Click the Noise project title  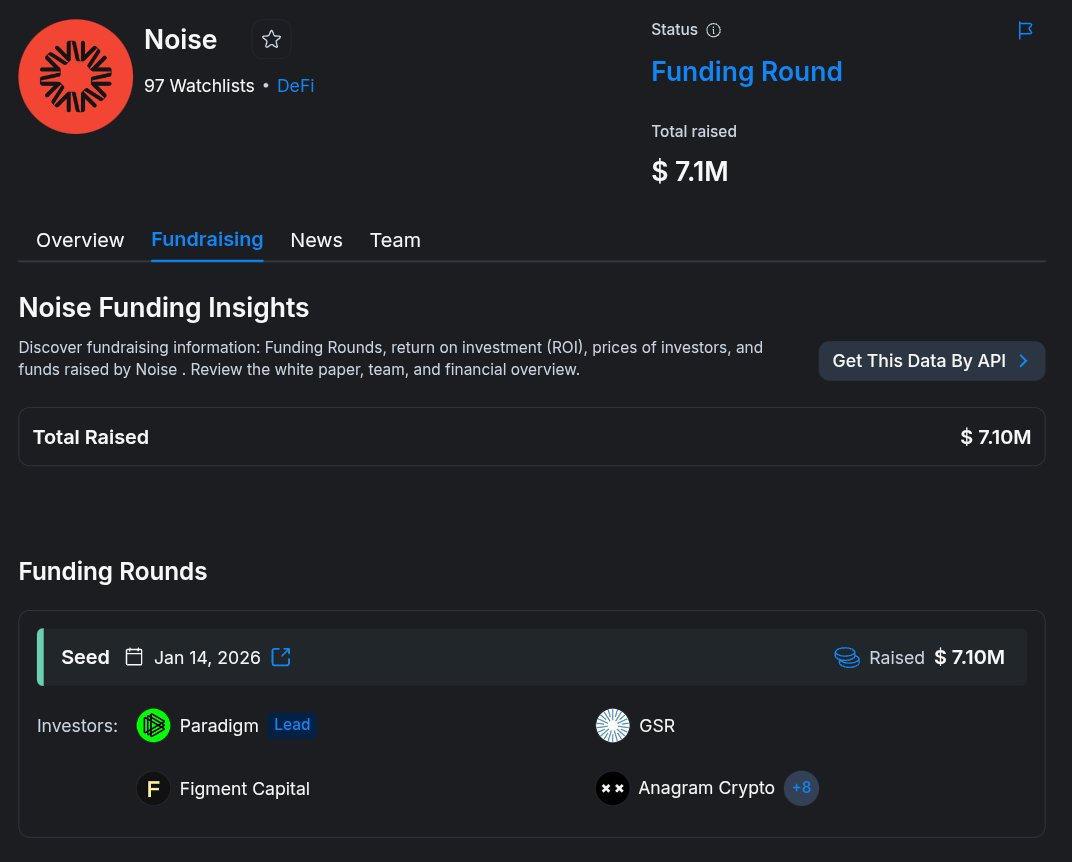coord(180,40)
